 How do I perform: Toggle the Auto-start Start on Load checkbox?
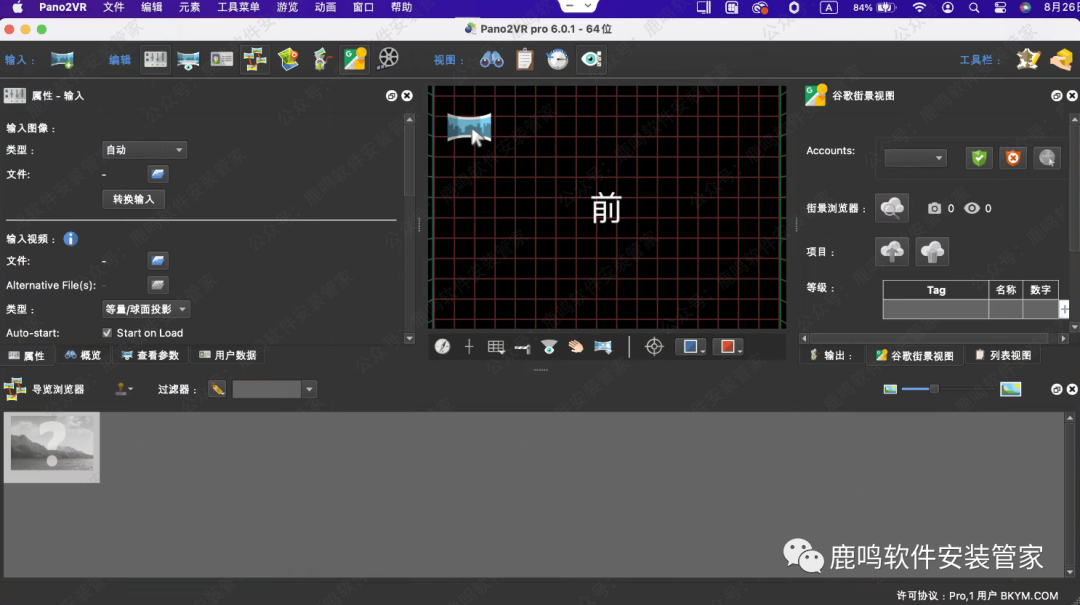click(107, 333)
